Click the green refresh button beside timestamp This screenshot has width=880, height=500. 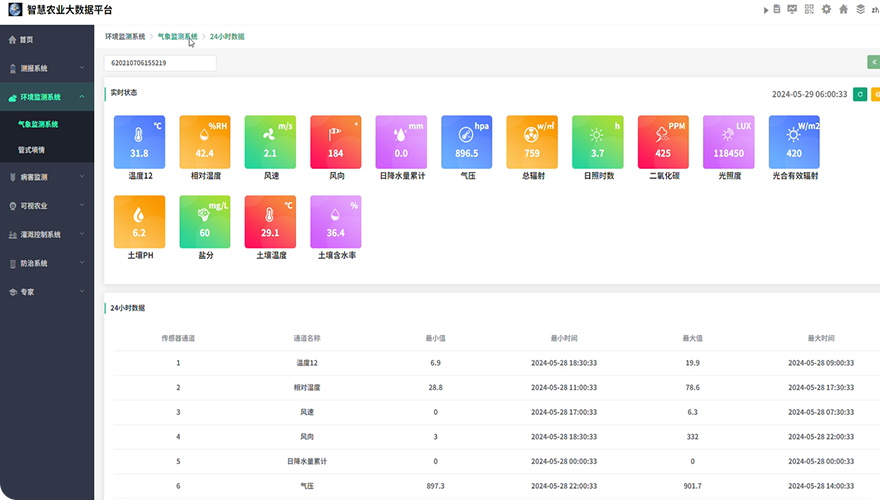[859, 94]
